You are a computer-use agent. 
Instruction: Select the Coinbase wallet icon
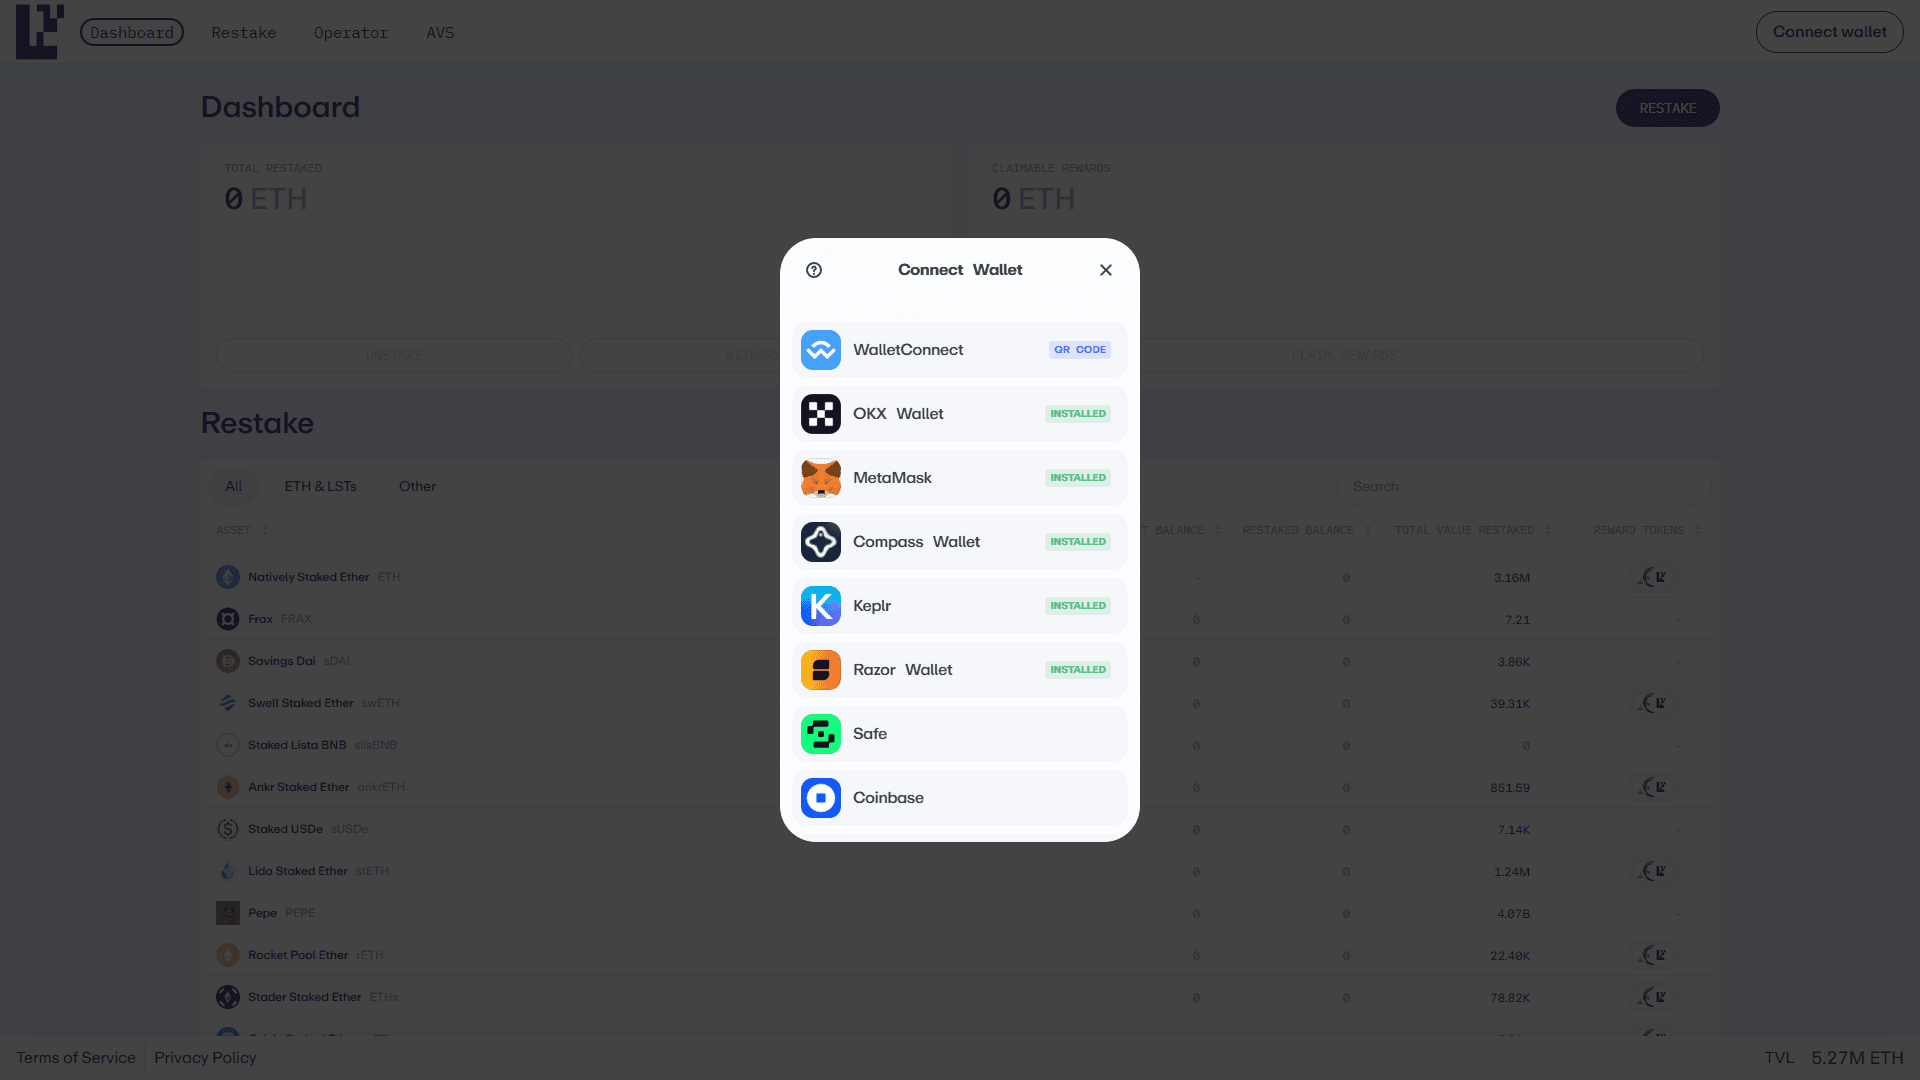click(820, 798)
